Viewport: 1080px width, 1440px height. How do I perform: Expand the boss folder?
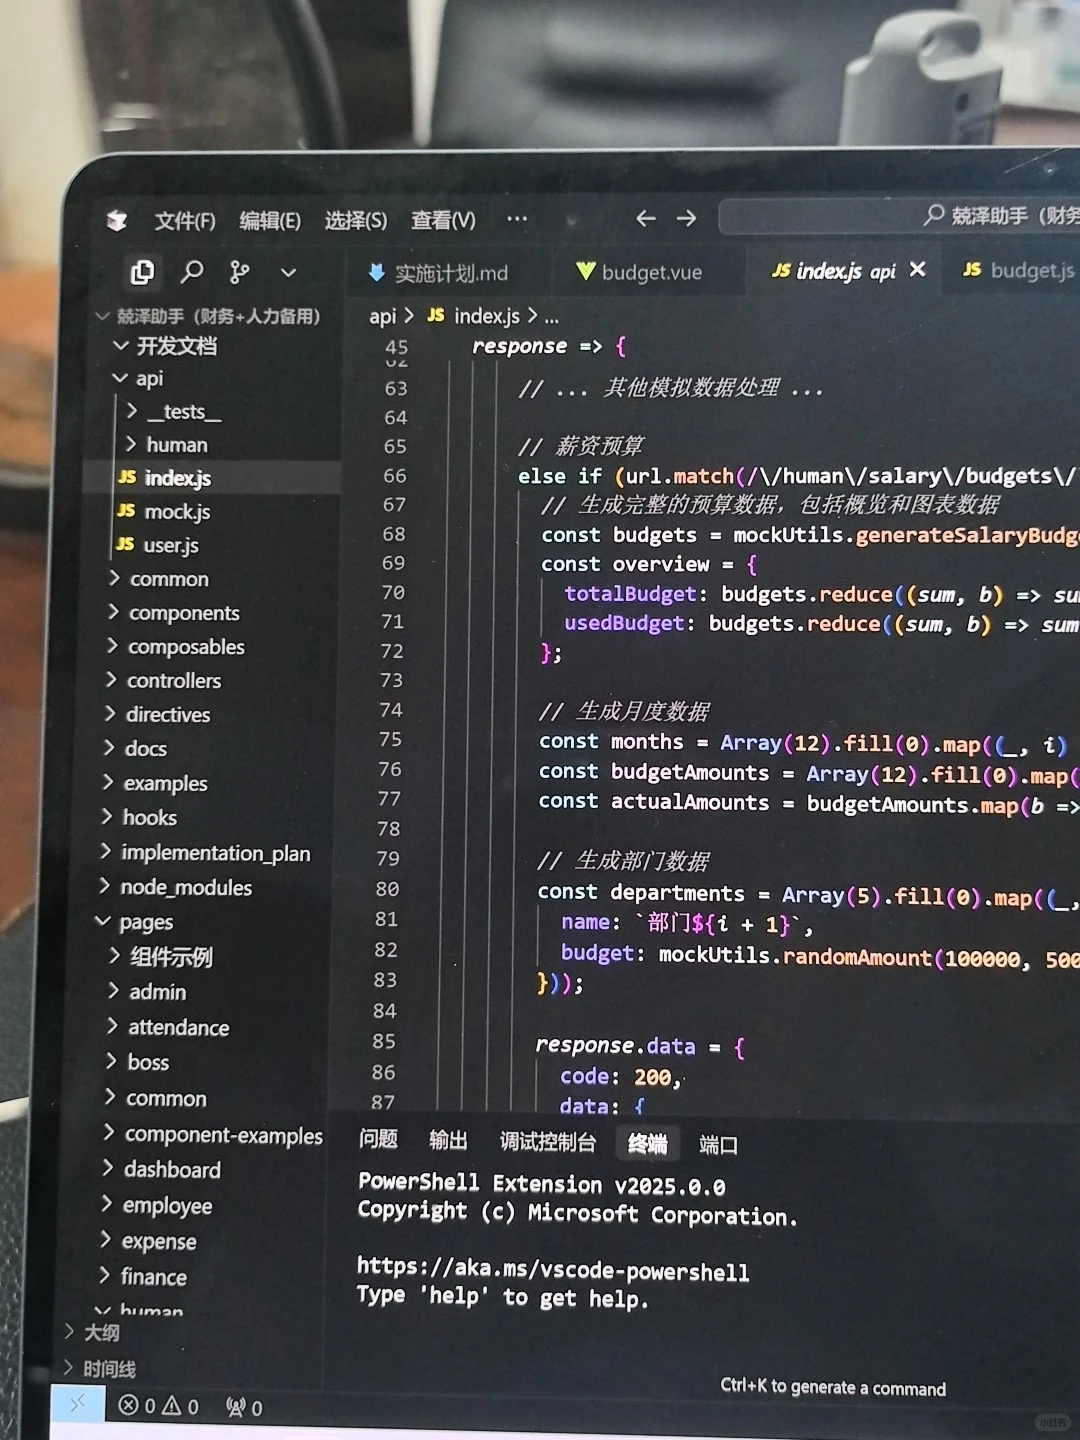(137, 1063)
